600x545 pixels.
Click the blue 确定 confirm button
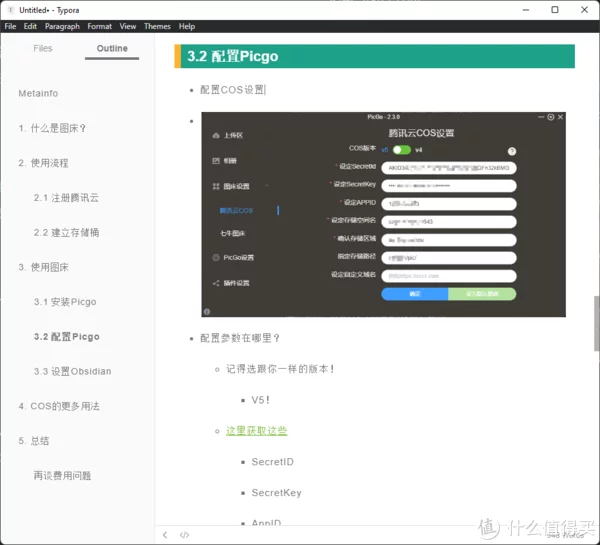click(415, 294)
